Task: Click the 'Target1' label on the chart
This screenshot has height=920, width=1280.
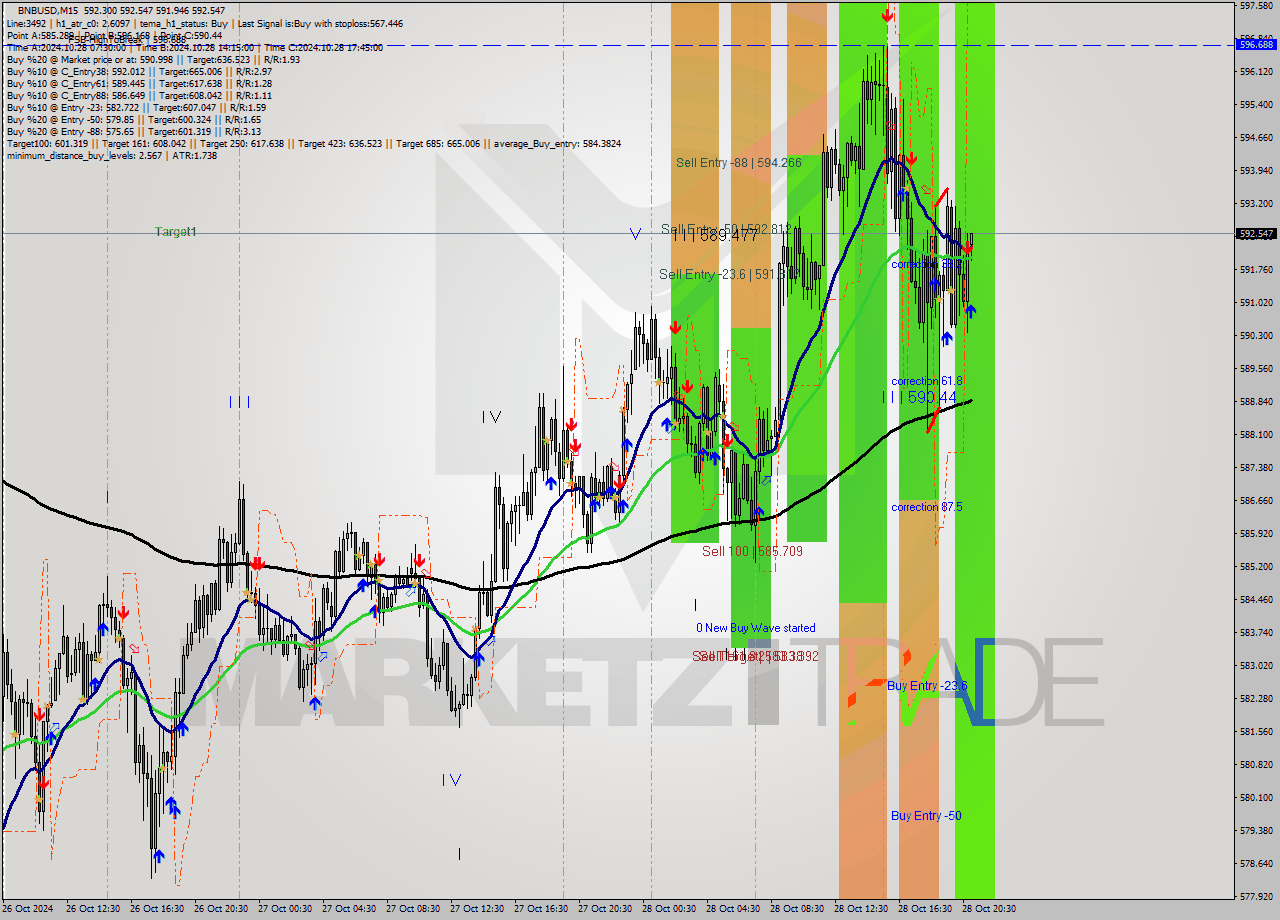Action: [x=176, y=232]
